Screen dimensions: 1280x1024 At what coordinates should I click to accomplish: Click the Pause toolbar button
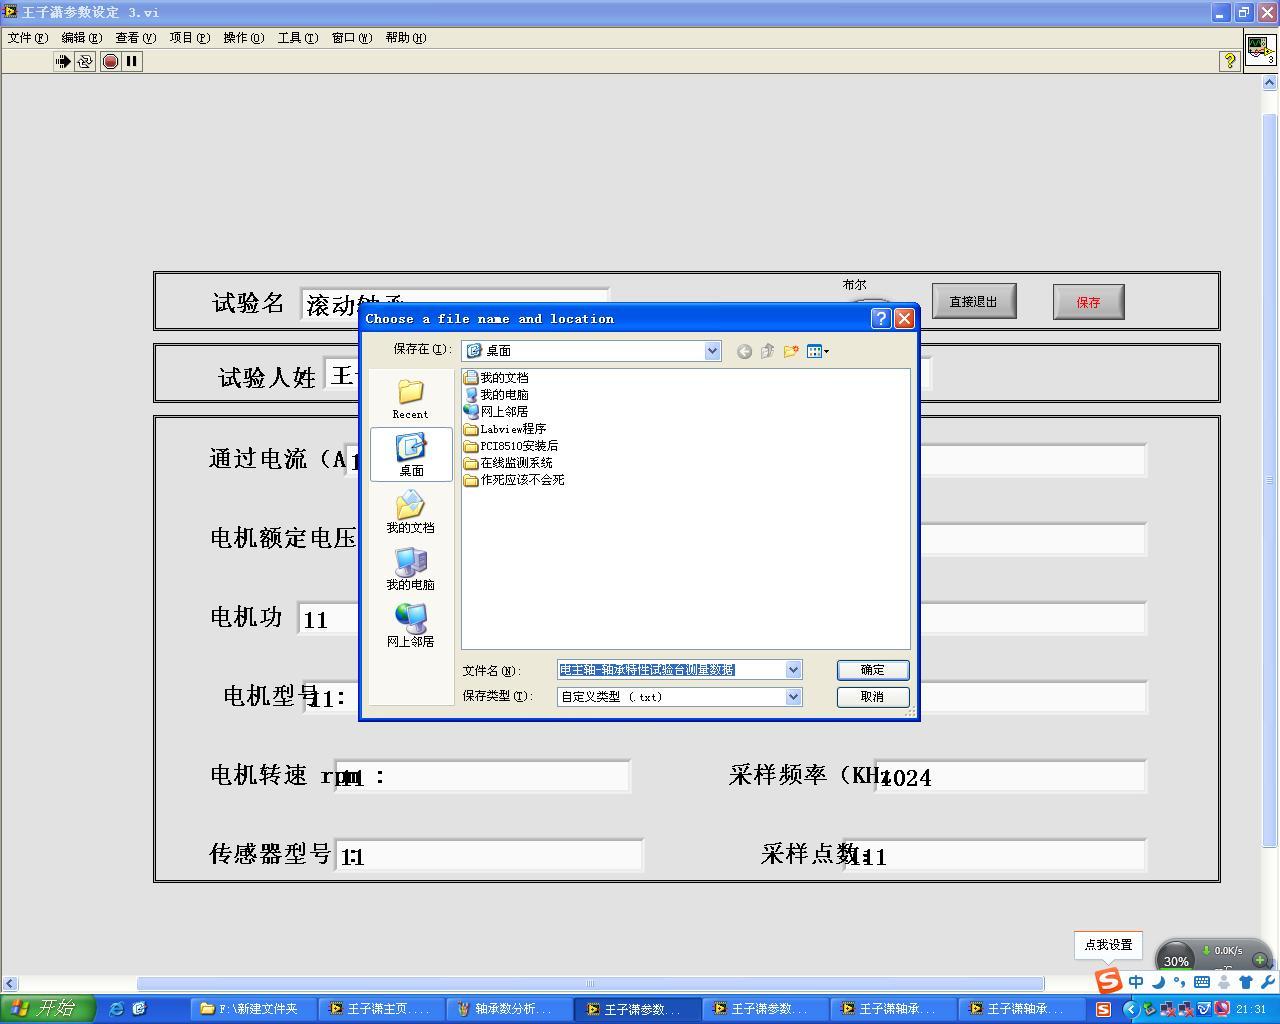[131, 61]
